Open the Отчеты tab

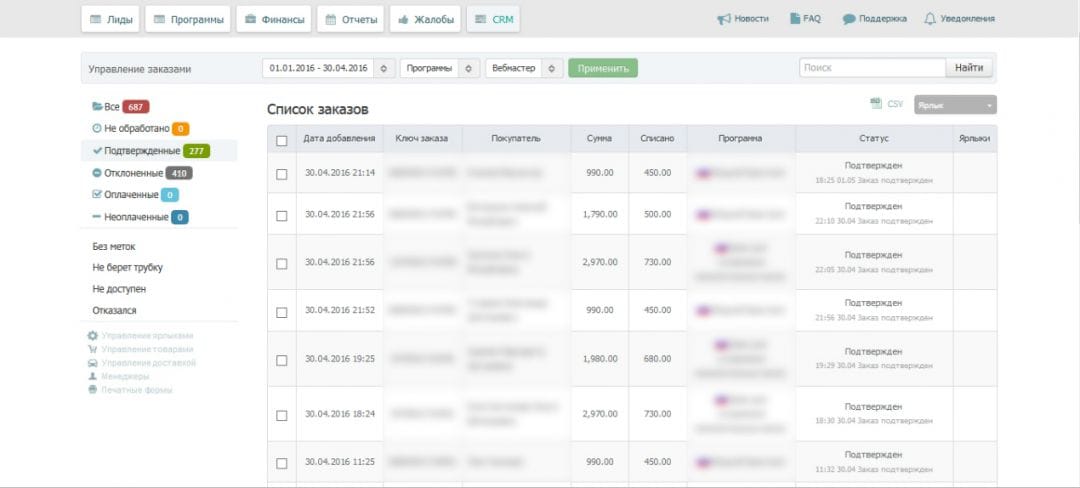351,19
